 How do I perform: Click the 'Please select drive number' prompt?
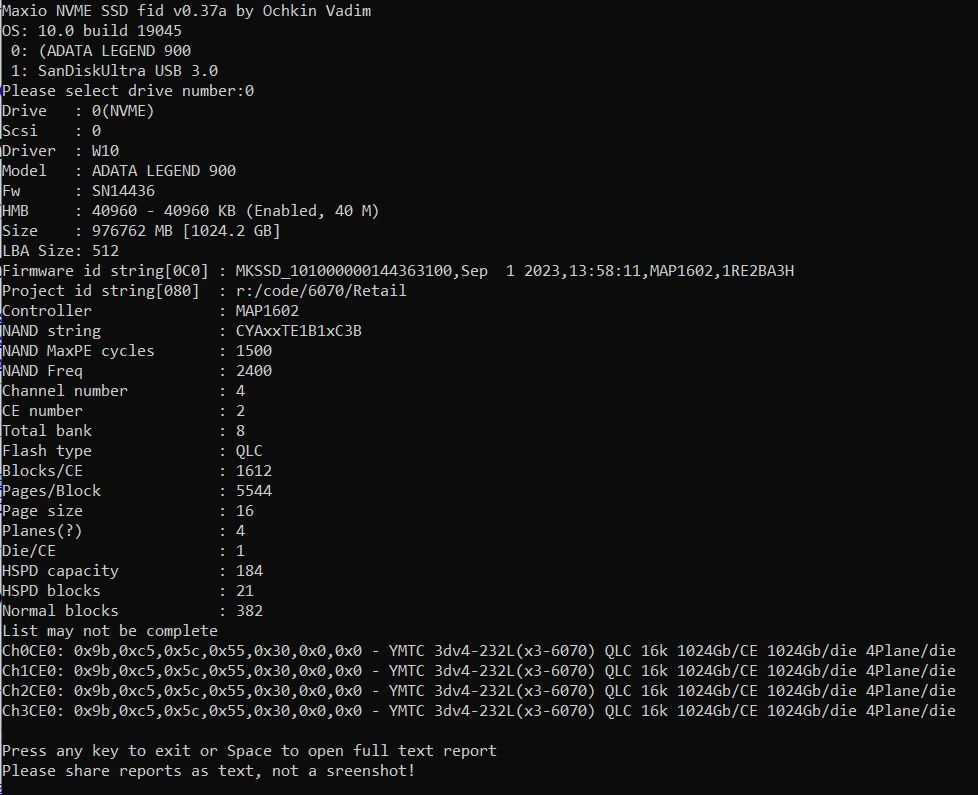point(128,91)
